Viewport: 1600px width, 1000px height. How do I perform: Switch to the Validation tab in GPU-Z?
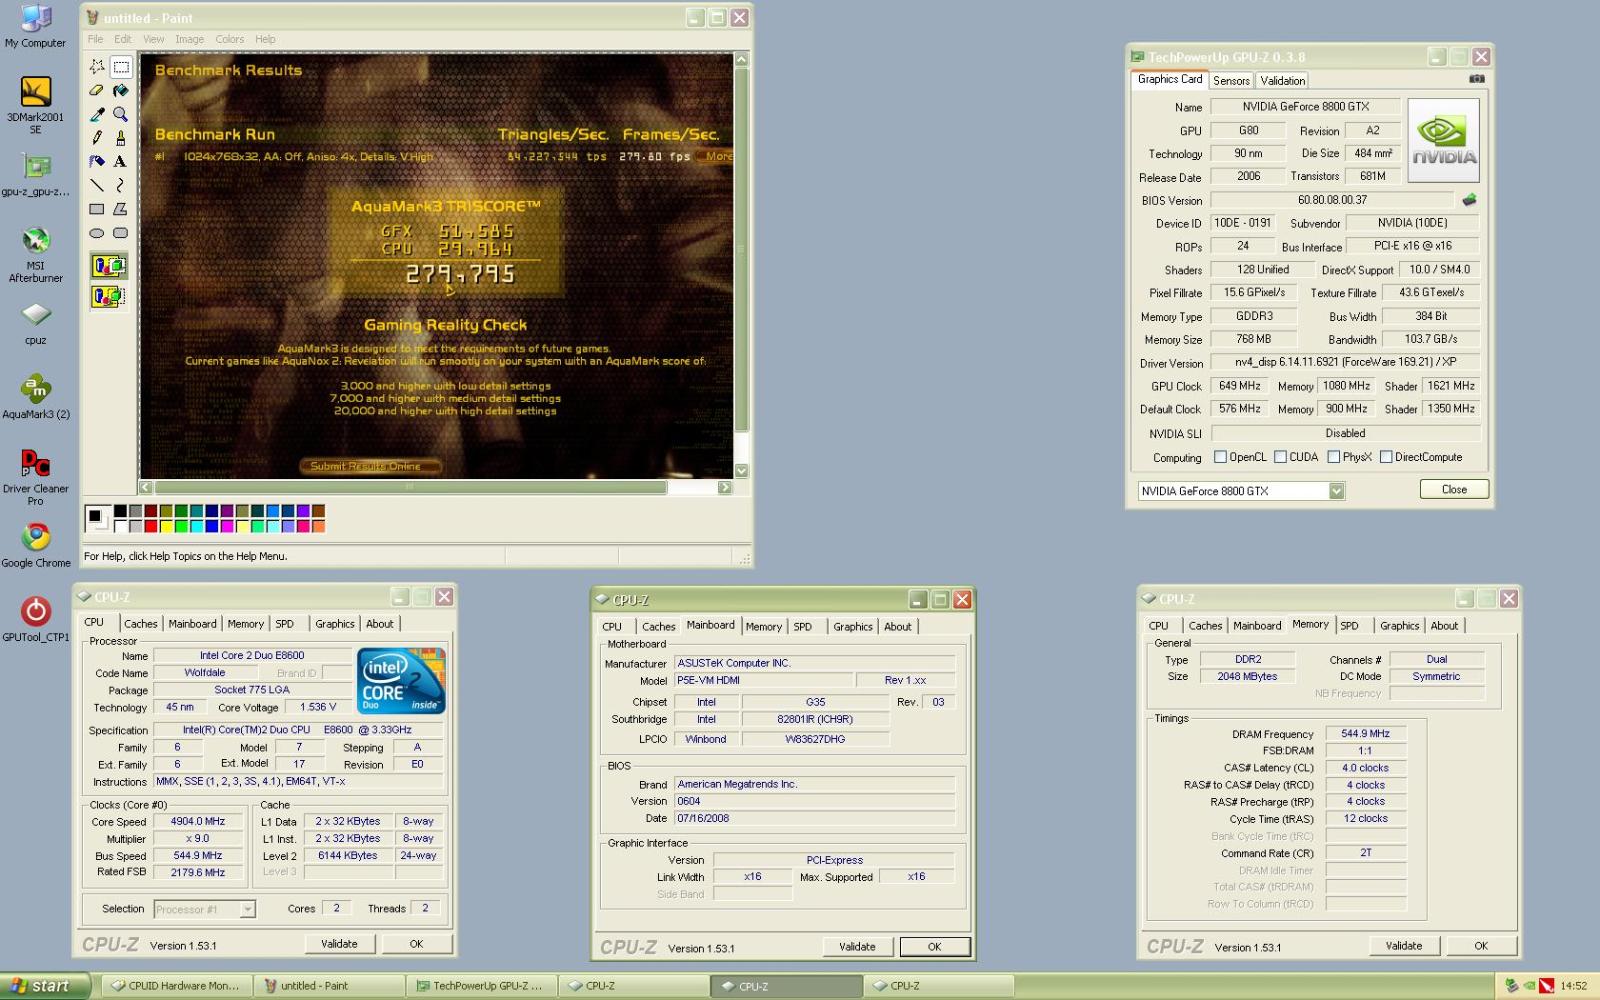(1282, 81)
